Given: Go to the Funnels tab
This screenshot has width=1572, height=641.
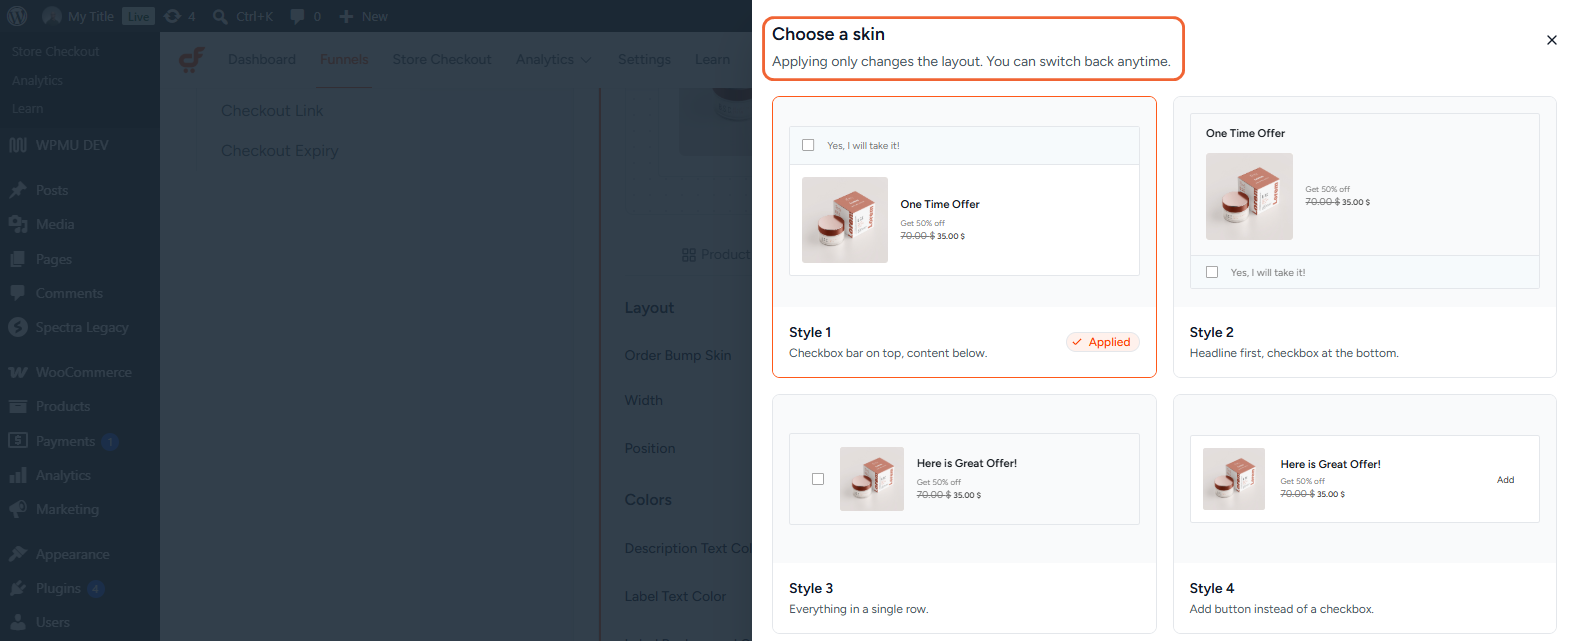Looking at the screenshot, I should click(344, 60).
